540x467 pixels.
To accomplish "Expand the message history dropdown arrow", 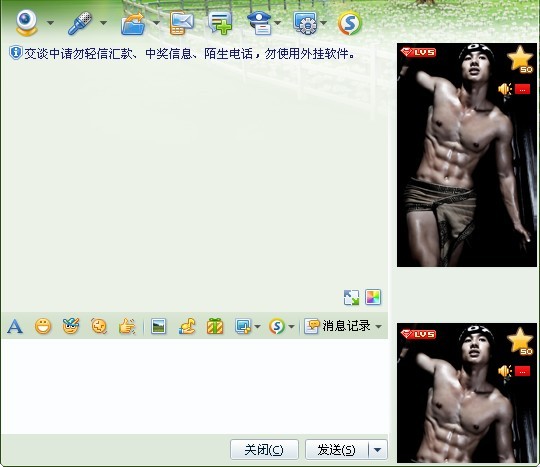I will point(378,326).
